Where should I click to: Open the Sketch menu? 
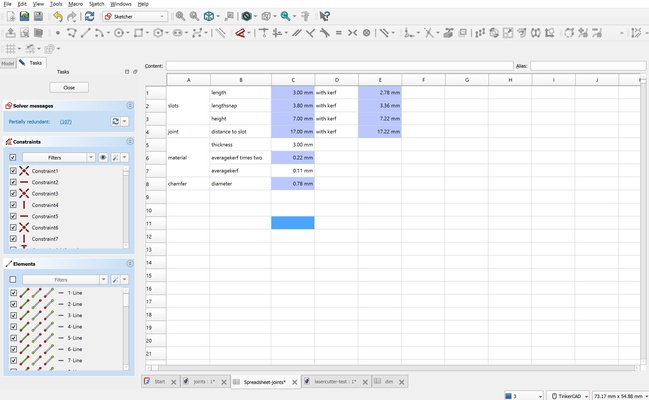96,4
